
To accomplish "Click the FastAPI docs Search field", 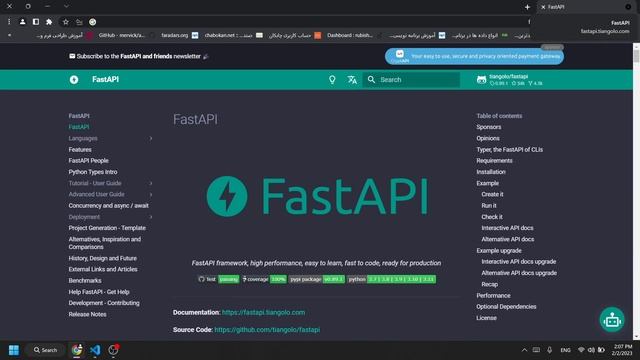I will click(x=411, y=80).
